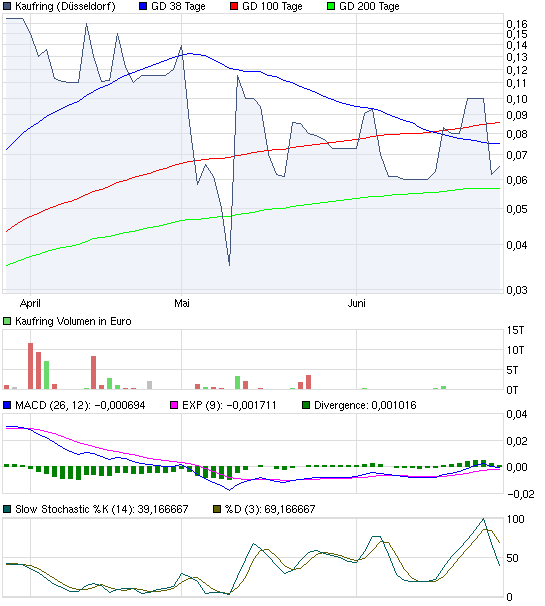545x606 pixels.
Task: Click the 0,03 price axis label
Action: pyautogui.click(x=517, y=290)
